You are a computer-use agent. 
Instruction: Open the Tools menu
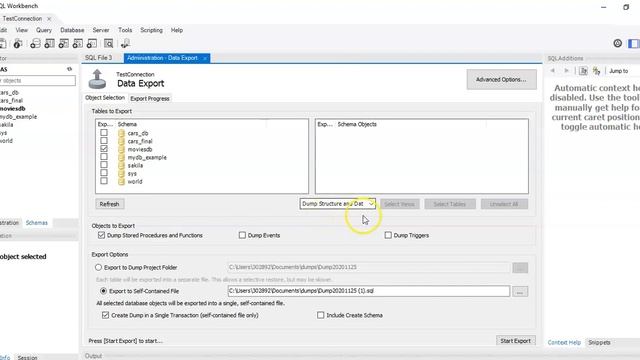(x=125, y=30)
